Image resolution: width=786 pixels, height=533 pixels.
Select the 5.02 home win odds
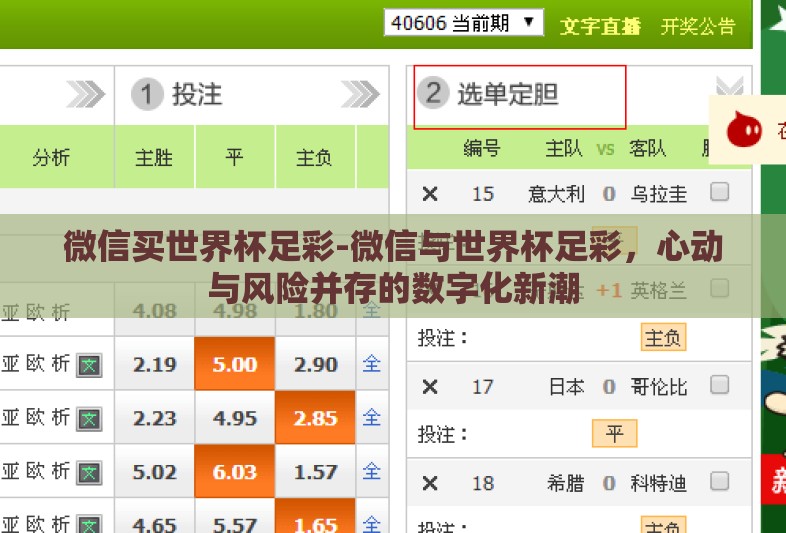(x=154, y=471)
